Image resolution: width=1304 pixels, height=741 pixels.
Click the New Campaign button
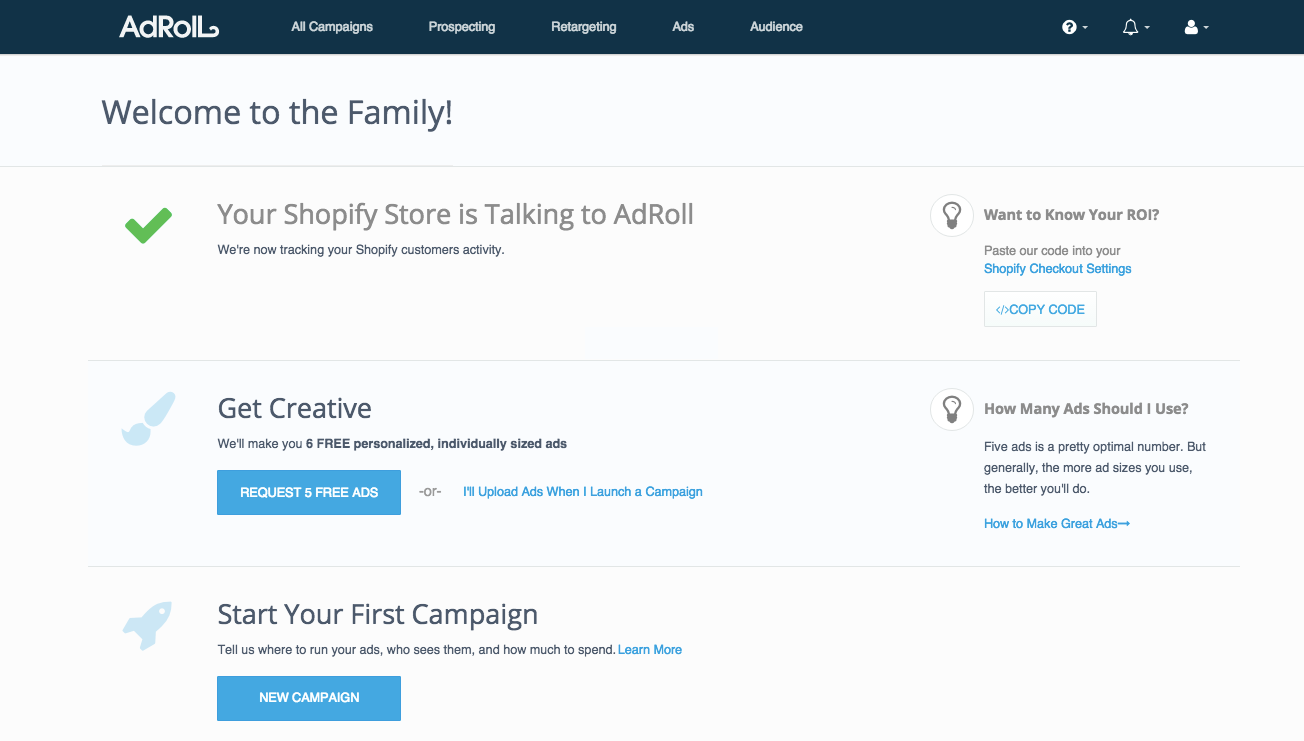(x=309, y=698)
